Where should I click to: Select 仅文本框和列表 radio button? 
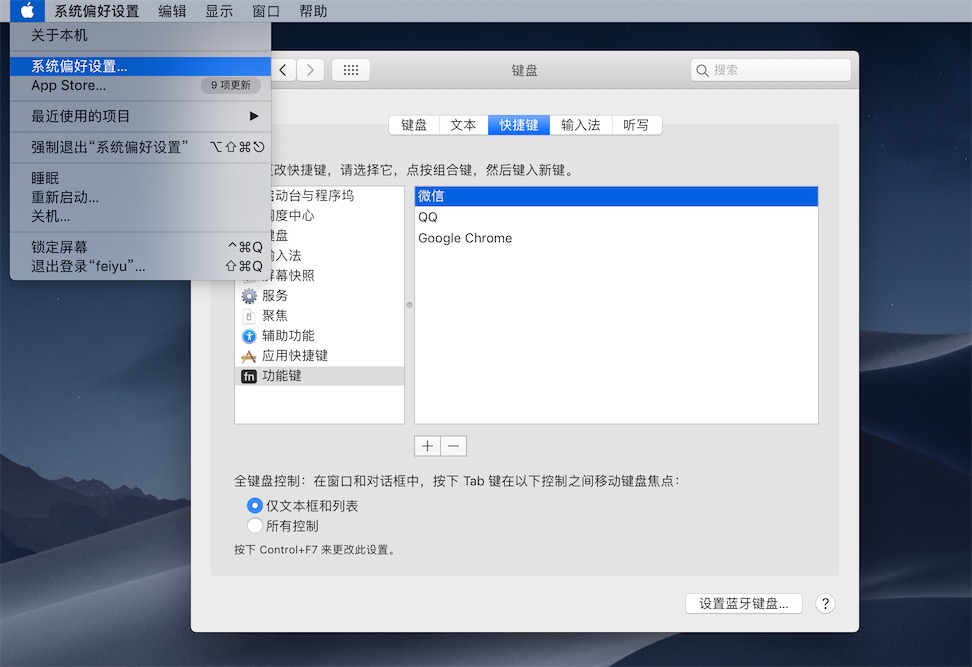(254, 506)
